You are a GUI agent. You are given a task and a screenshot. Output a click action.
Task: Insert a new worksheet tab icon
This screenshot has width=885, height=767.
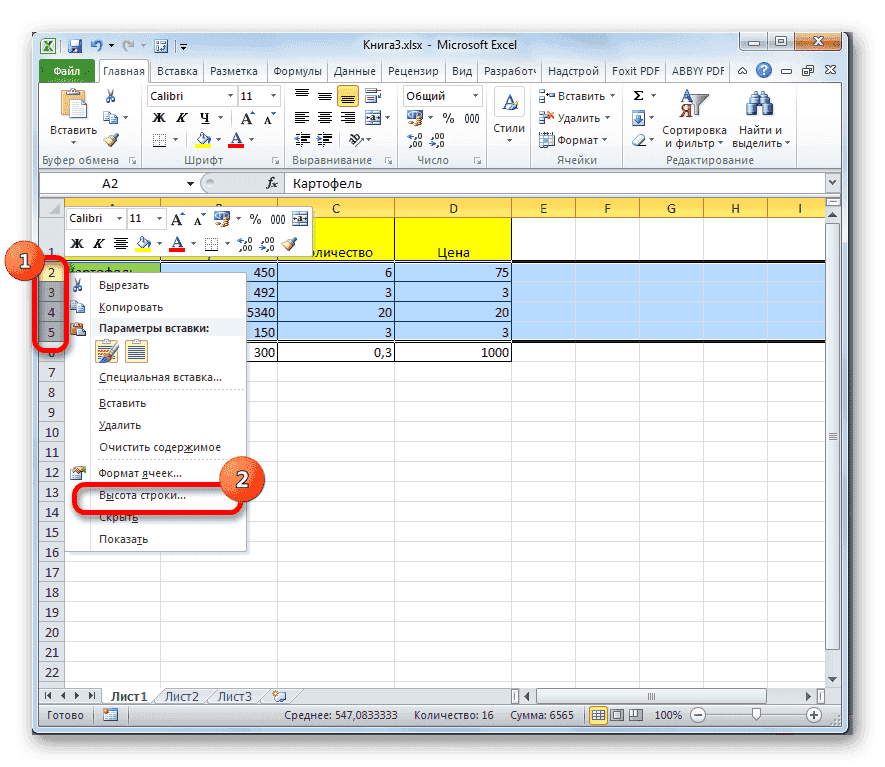click(x=279, y=696)
